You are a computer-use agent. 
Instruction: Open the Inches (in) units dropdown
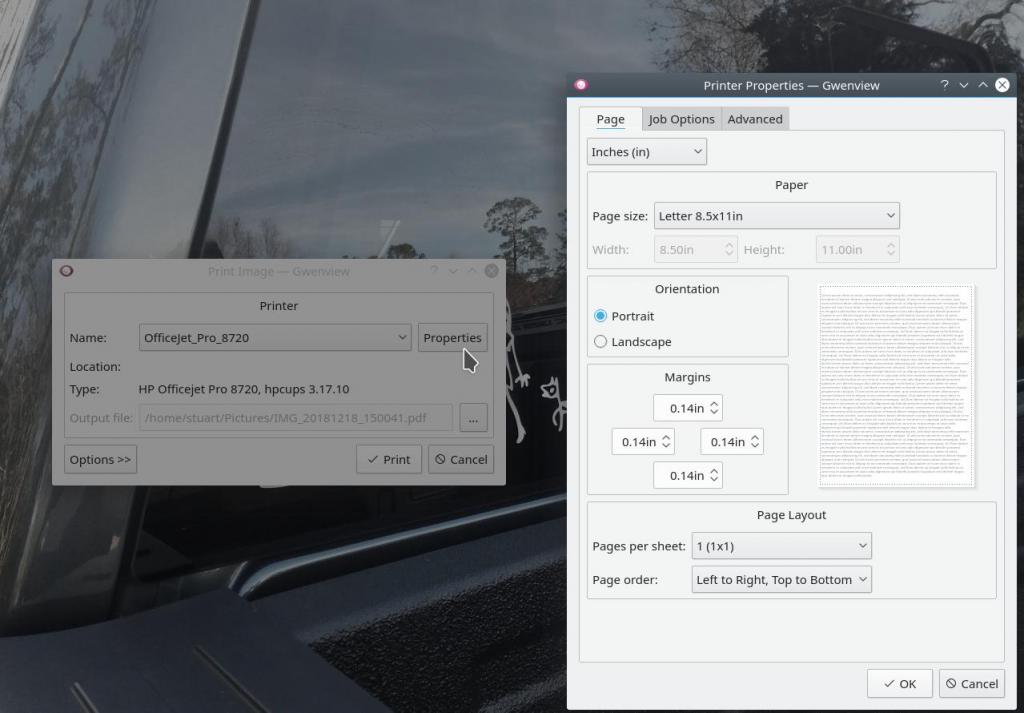tap(646, 152)
